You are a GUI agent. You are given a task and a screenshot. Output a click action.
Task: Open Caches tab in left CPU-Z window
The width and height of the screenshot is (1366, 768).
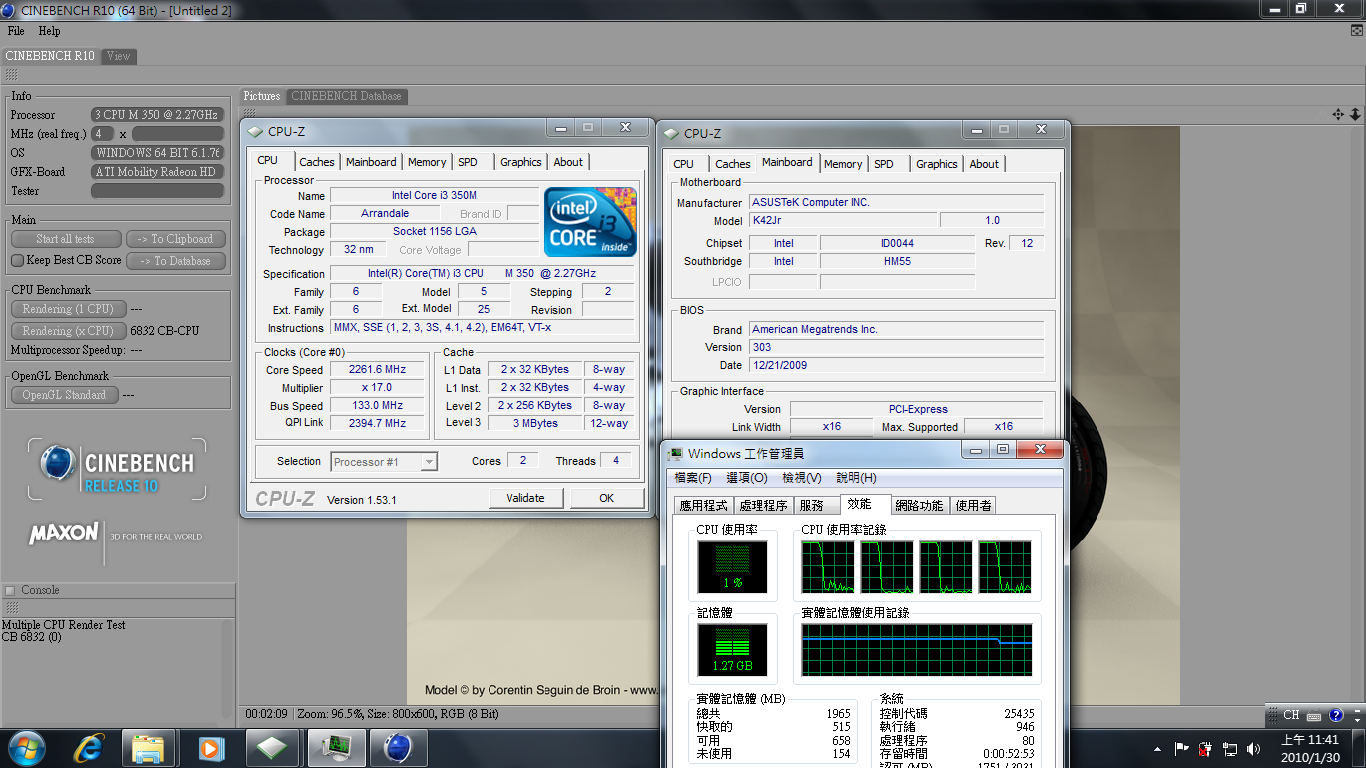pyautogui.click(x=317, y=162)
